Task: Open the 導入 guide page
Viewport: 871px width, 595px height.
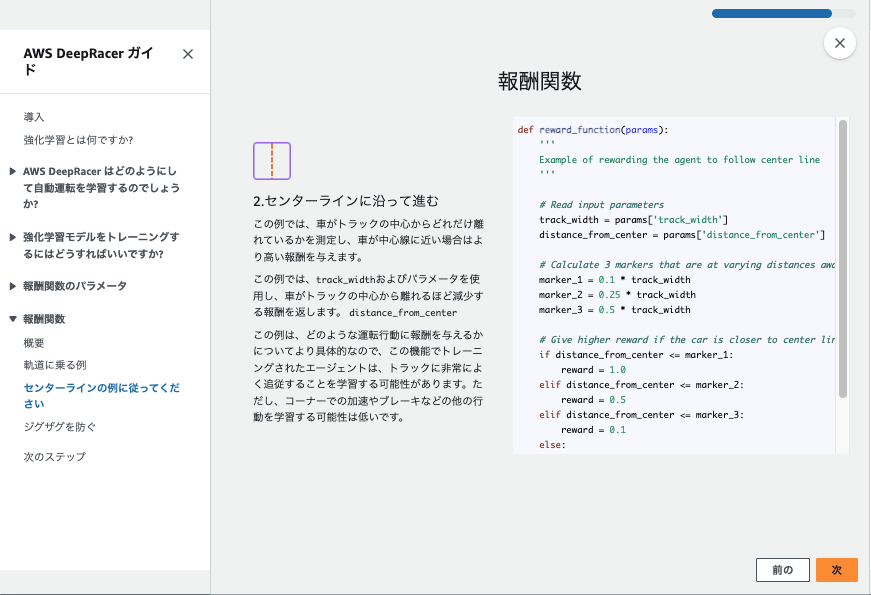Action: (34, 117)
